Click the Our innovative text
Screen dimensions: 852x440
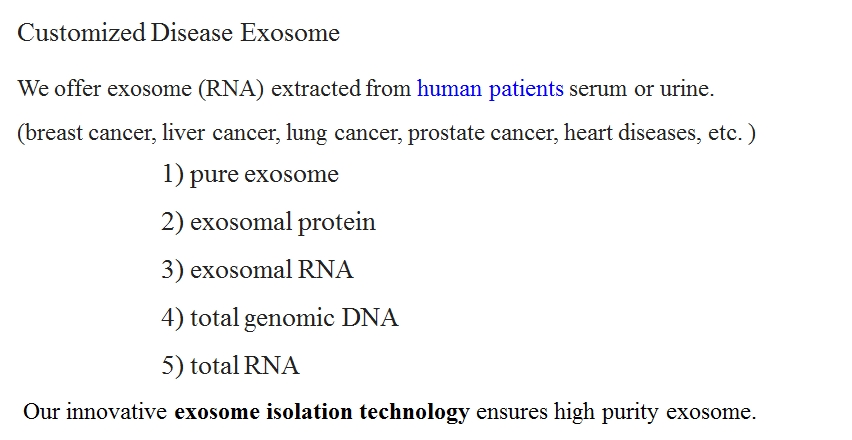95,412
